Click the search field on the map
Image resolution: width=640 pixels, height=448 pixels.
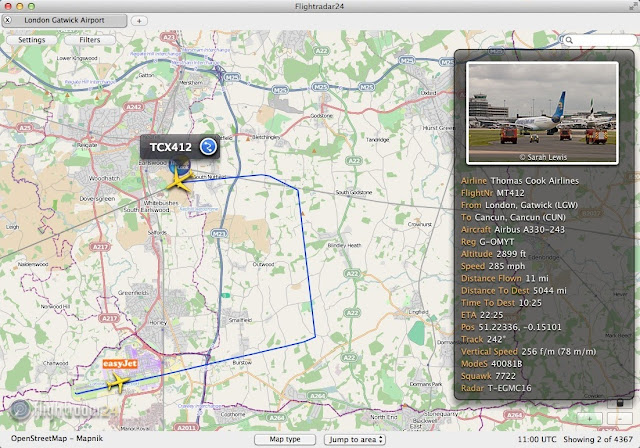pyautogui.click(x=600, y=40)
